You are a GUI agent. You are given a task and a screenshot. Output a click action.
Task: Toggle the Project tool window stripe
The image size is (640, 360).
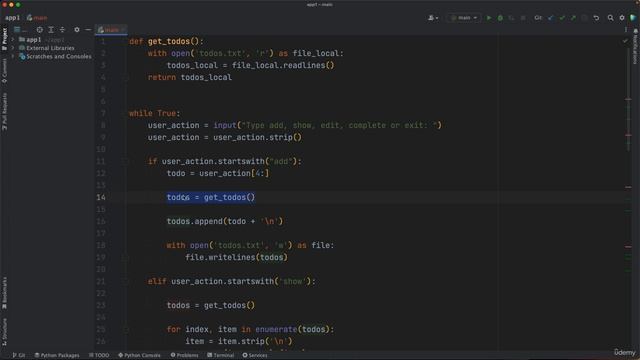[4, 39]
